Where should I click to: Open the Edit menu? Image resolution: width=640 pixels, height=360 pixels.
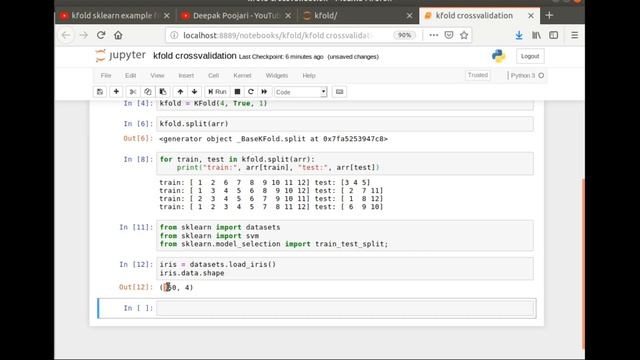131,76
